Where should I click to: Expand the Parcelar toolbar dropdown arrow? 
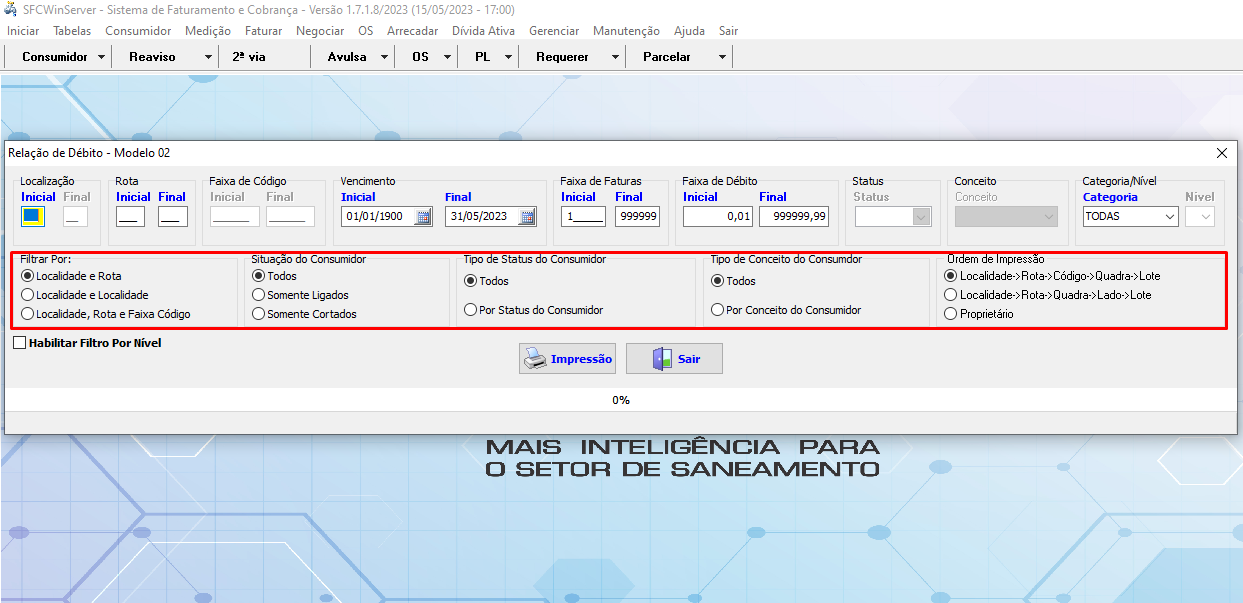click(722, 57)
